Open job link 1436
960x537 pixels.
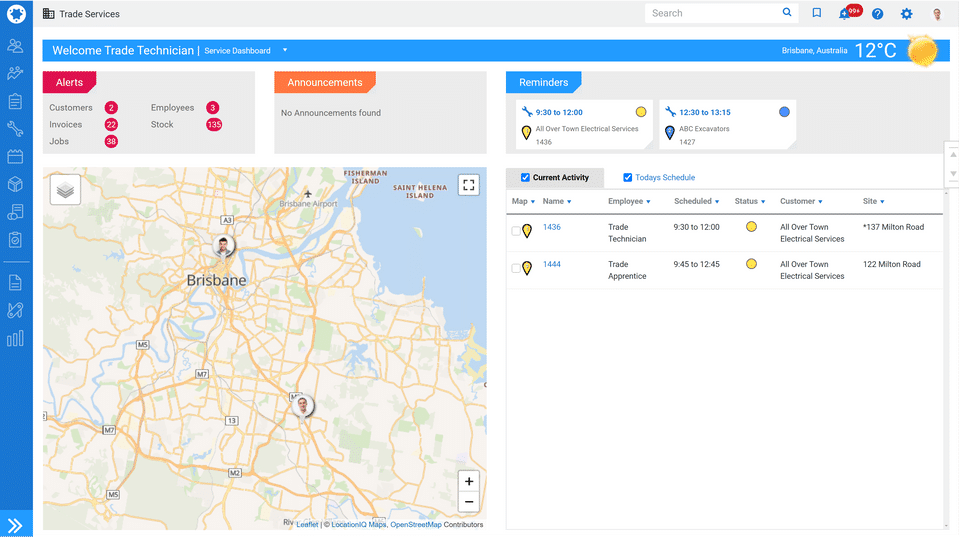[x=552, y=227]
